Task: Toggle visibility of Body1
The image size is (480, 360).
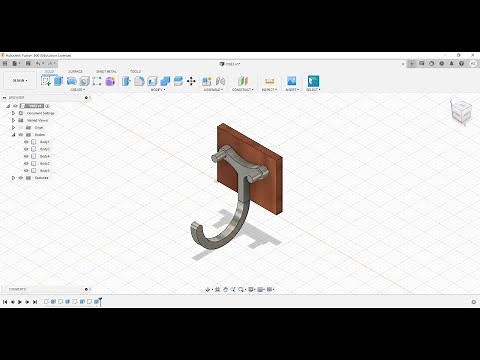Action: 26,142
